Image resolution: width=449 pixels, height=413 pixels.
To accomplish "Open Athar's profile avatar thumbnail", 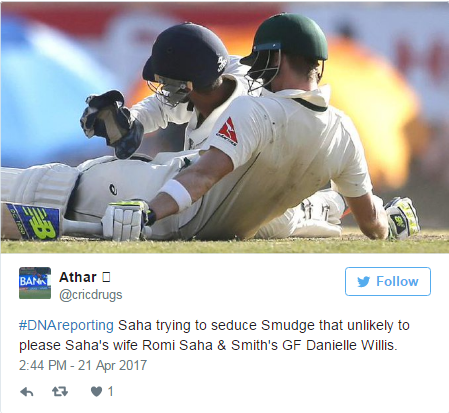I will point(35,283).
